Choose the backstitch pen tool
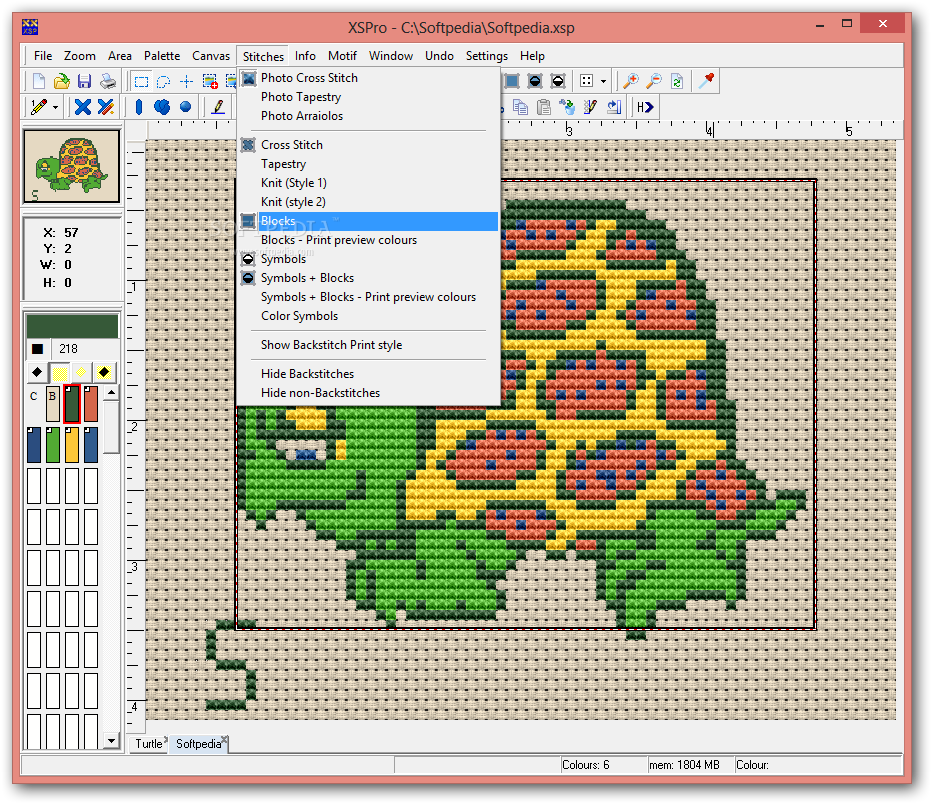The image size is (932, 804). (x=219, y=107)
